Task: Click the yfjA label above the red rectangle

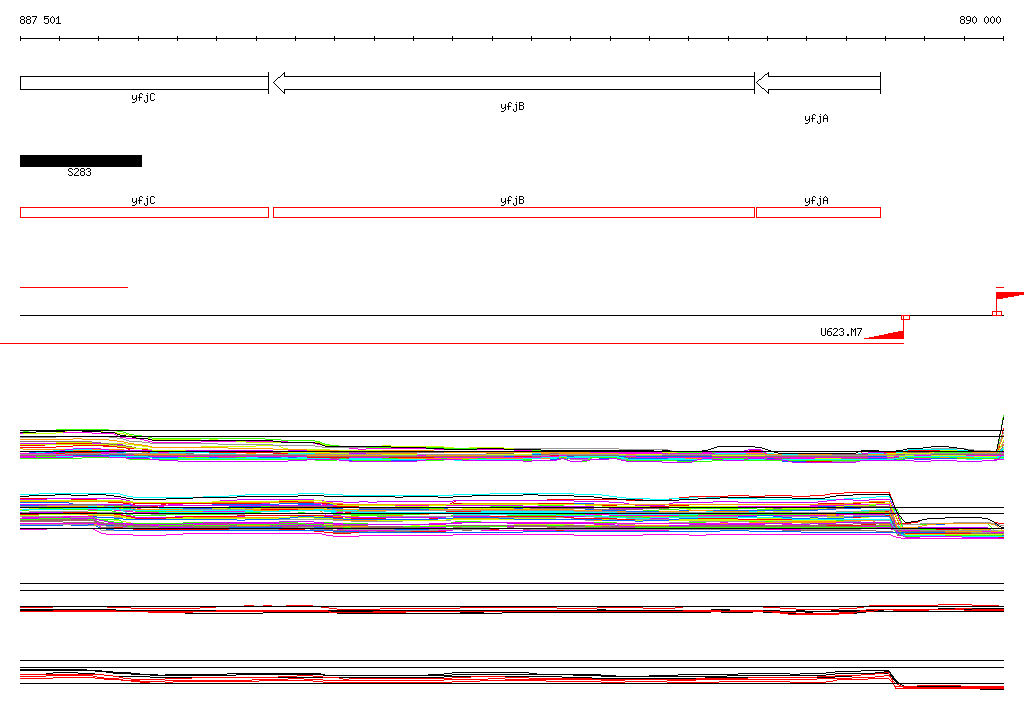Action: (x=816, y=201)
